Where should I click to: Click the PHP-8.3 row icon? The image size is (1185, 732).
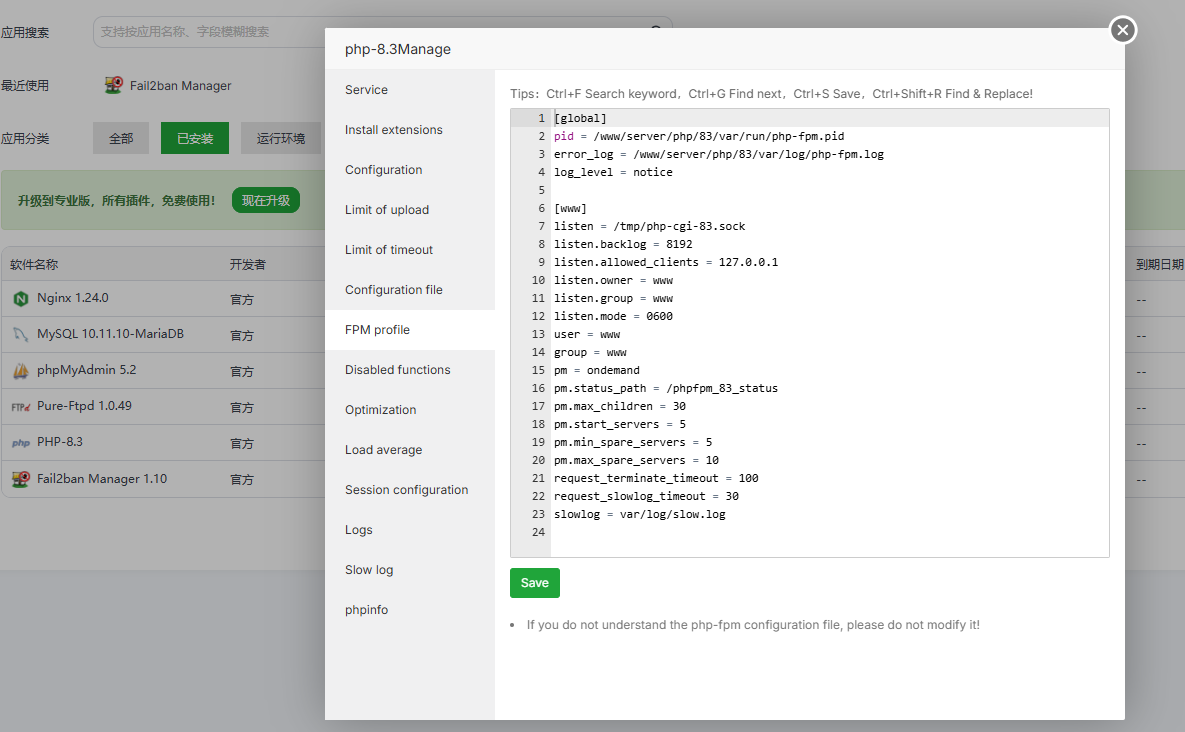click(21, 443)
